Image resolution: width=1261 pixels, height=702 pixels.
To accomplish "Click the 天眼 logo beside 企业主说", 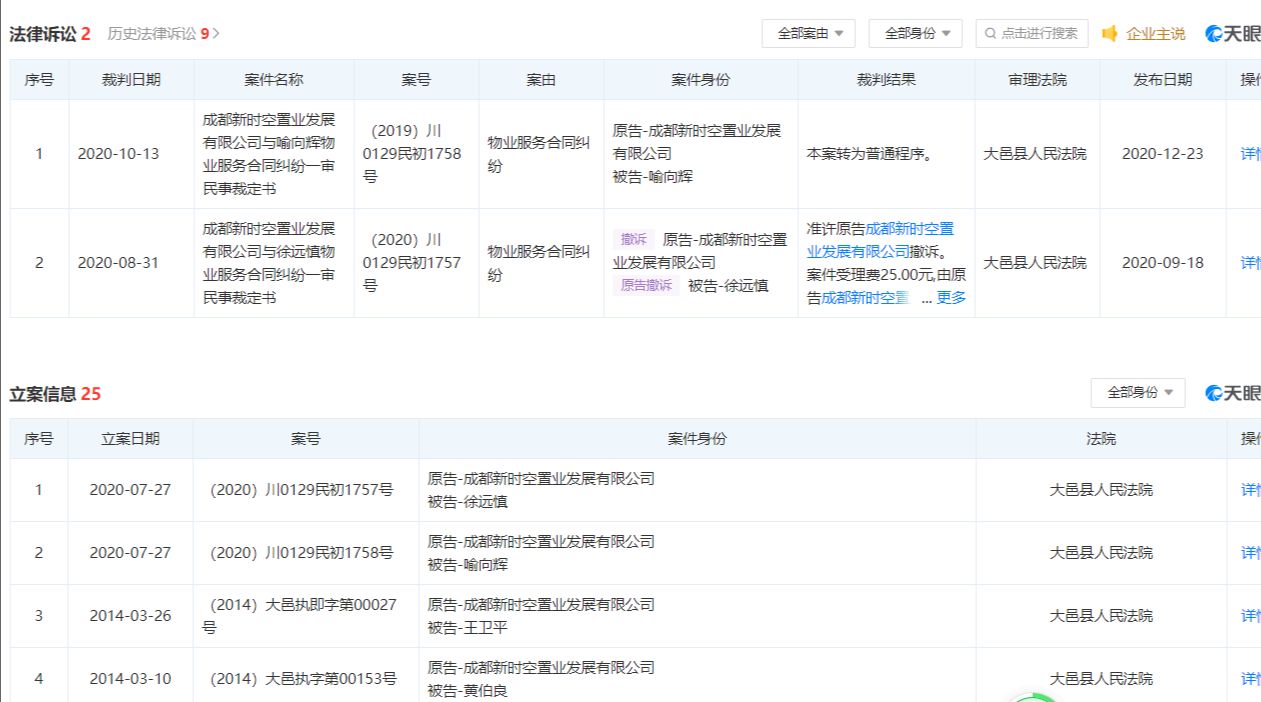I will (x=1233, y=34).
